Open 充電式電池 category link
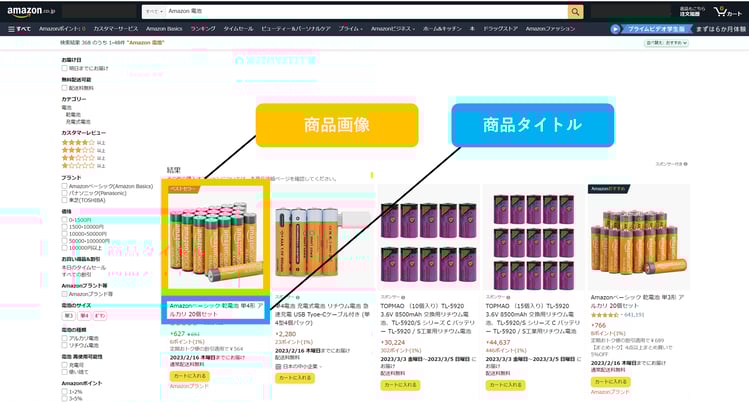The width and height of the screenshot is (749, 402). 78,122
